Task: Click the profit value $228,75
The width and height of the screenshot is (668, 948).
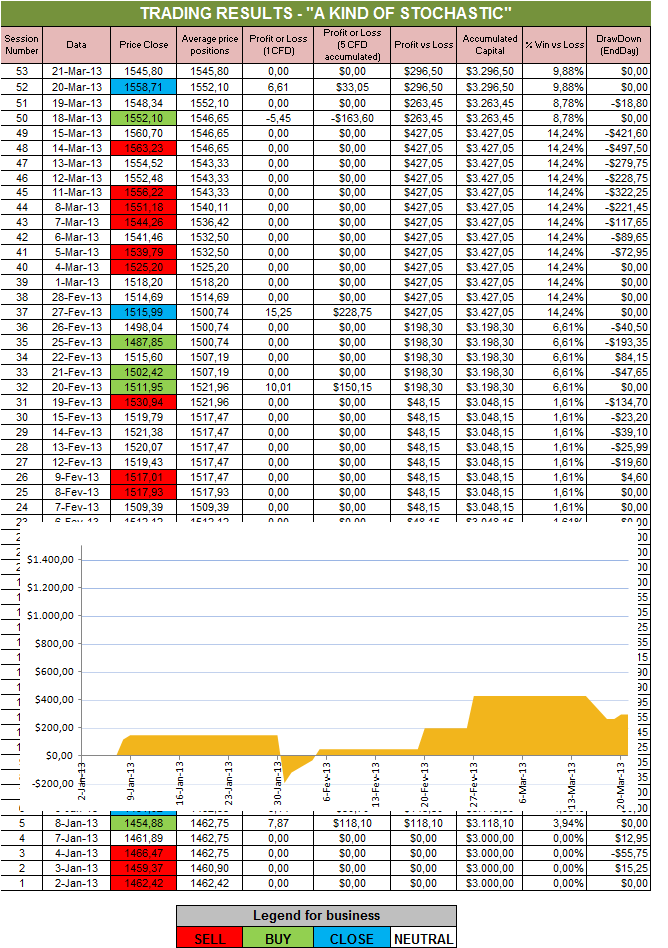Action: point(352,312)
